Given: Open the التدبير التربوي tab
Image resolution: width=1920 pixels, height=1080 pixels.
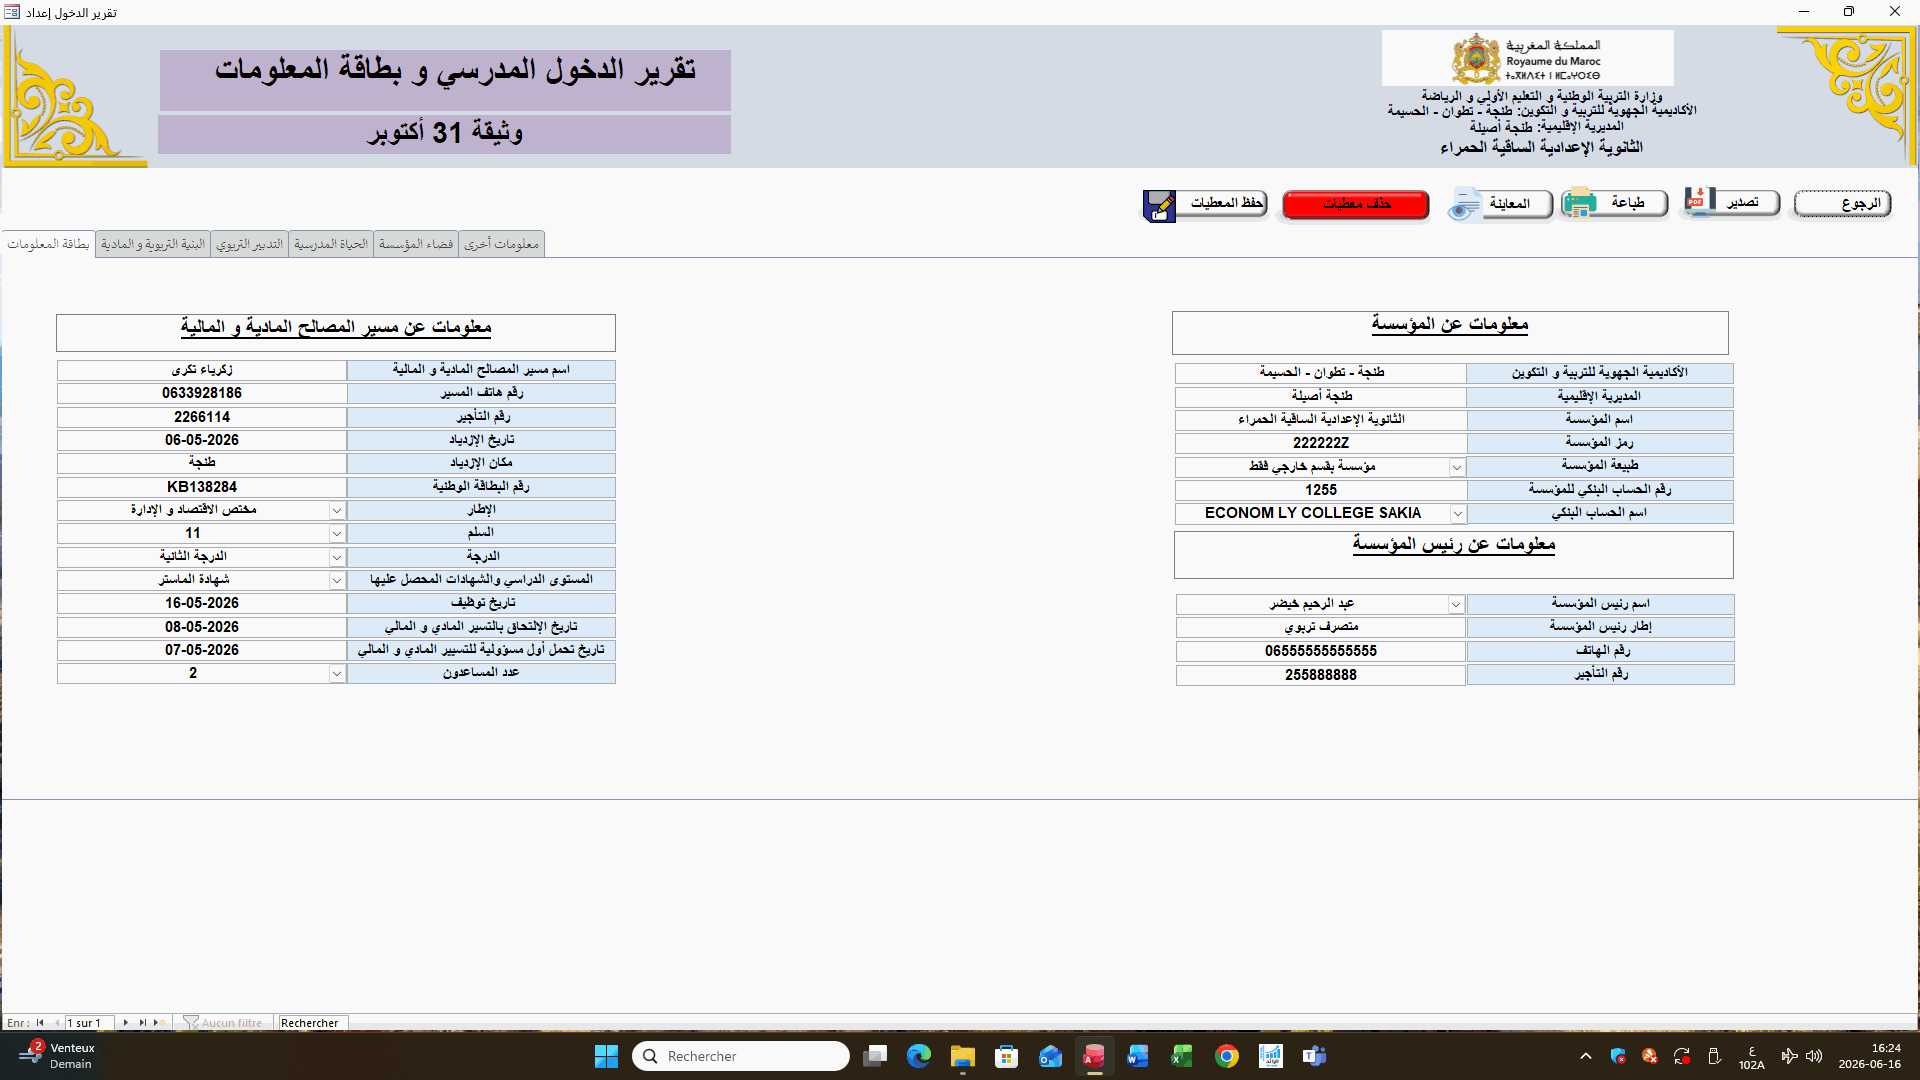Looking at the screenshot, I should click(249, 244).
